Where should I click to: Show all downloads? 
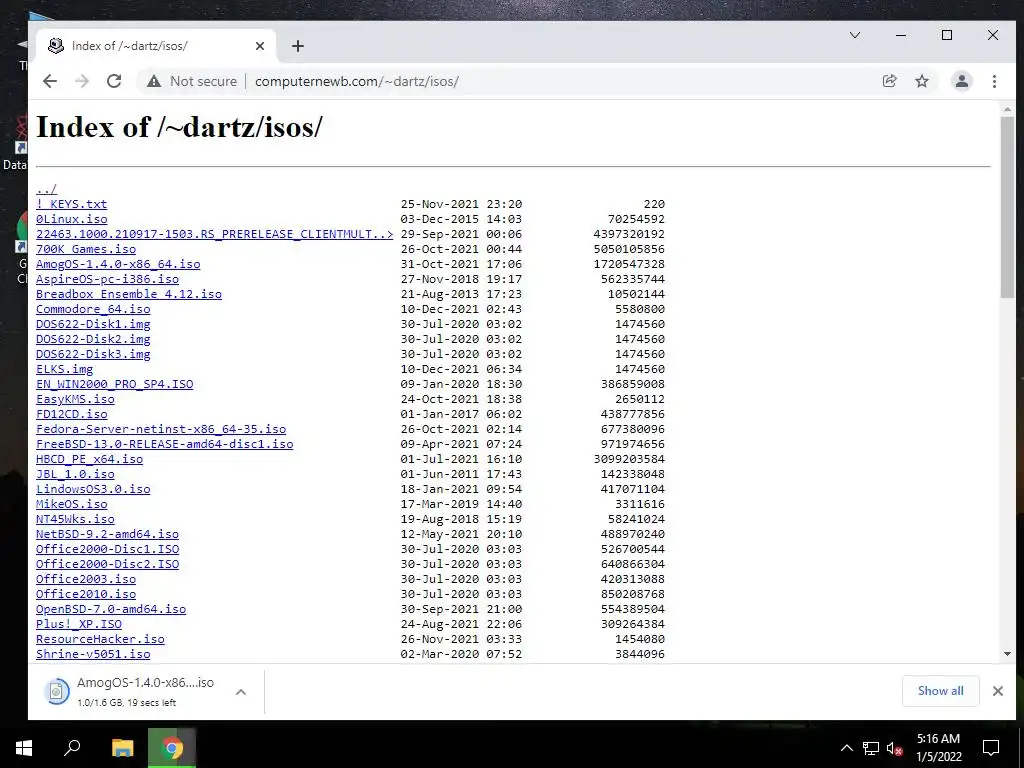pos(940,691)
